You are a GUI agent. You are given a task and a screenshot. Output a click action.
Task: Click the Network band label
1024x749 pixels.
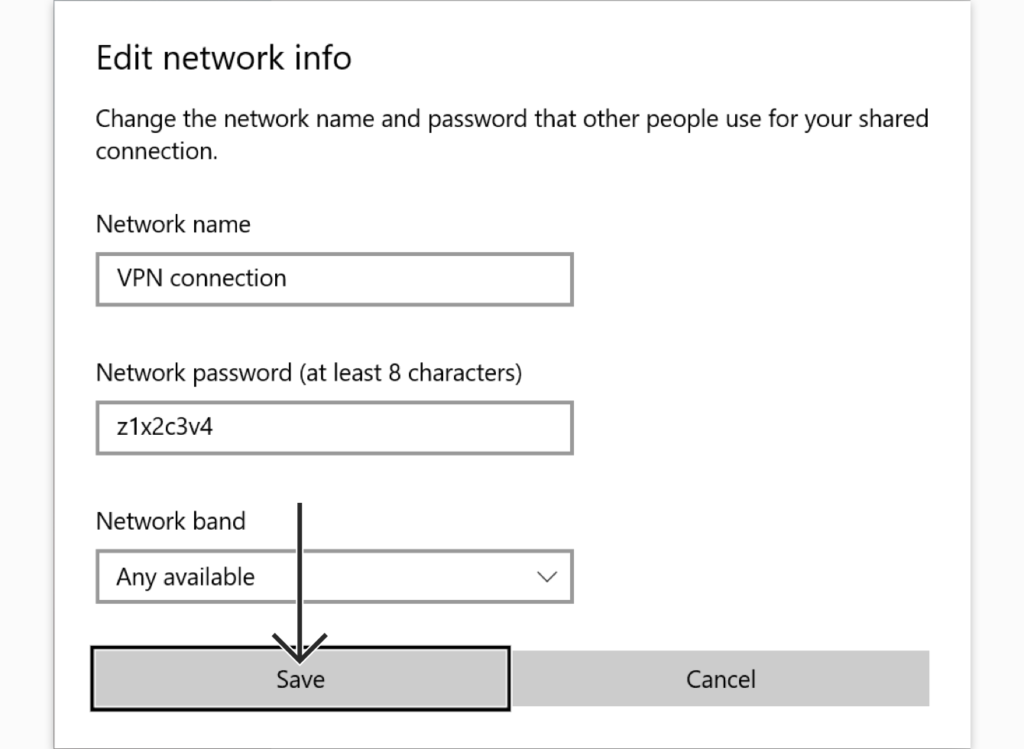(170, 521)
